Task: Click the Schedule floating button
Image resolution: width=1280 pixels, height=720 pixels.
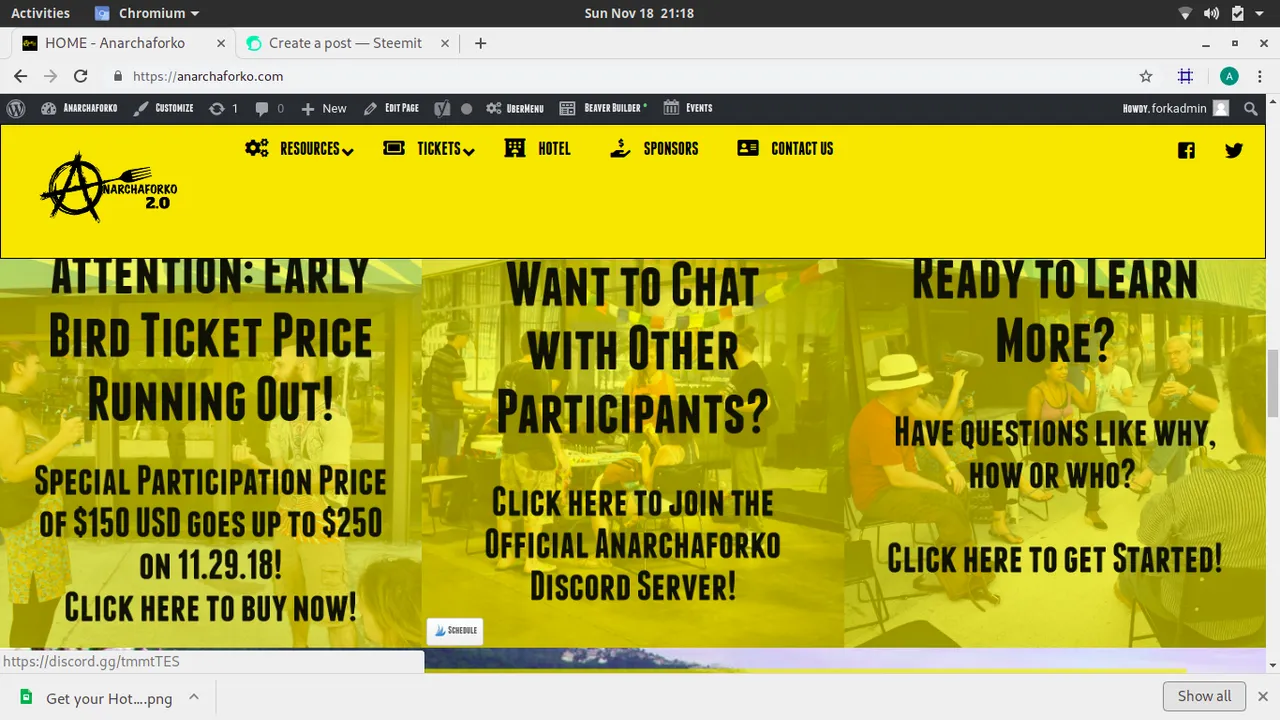Action: (455, 631)
